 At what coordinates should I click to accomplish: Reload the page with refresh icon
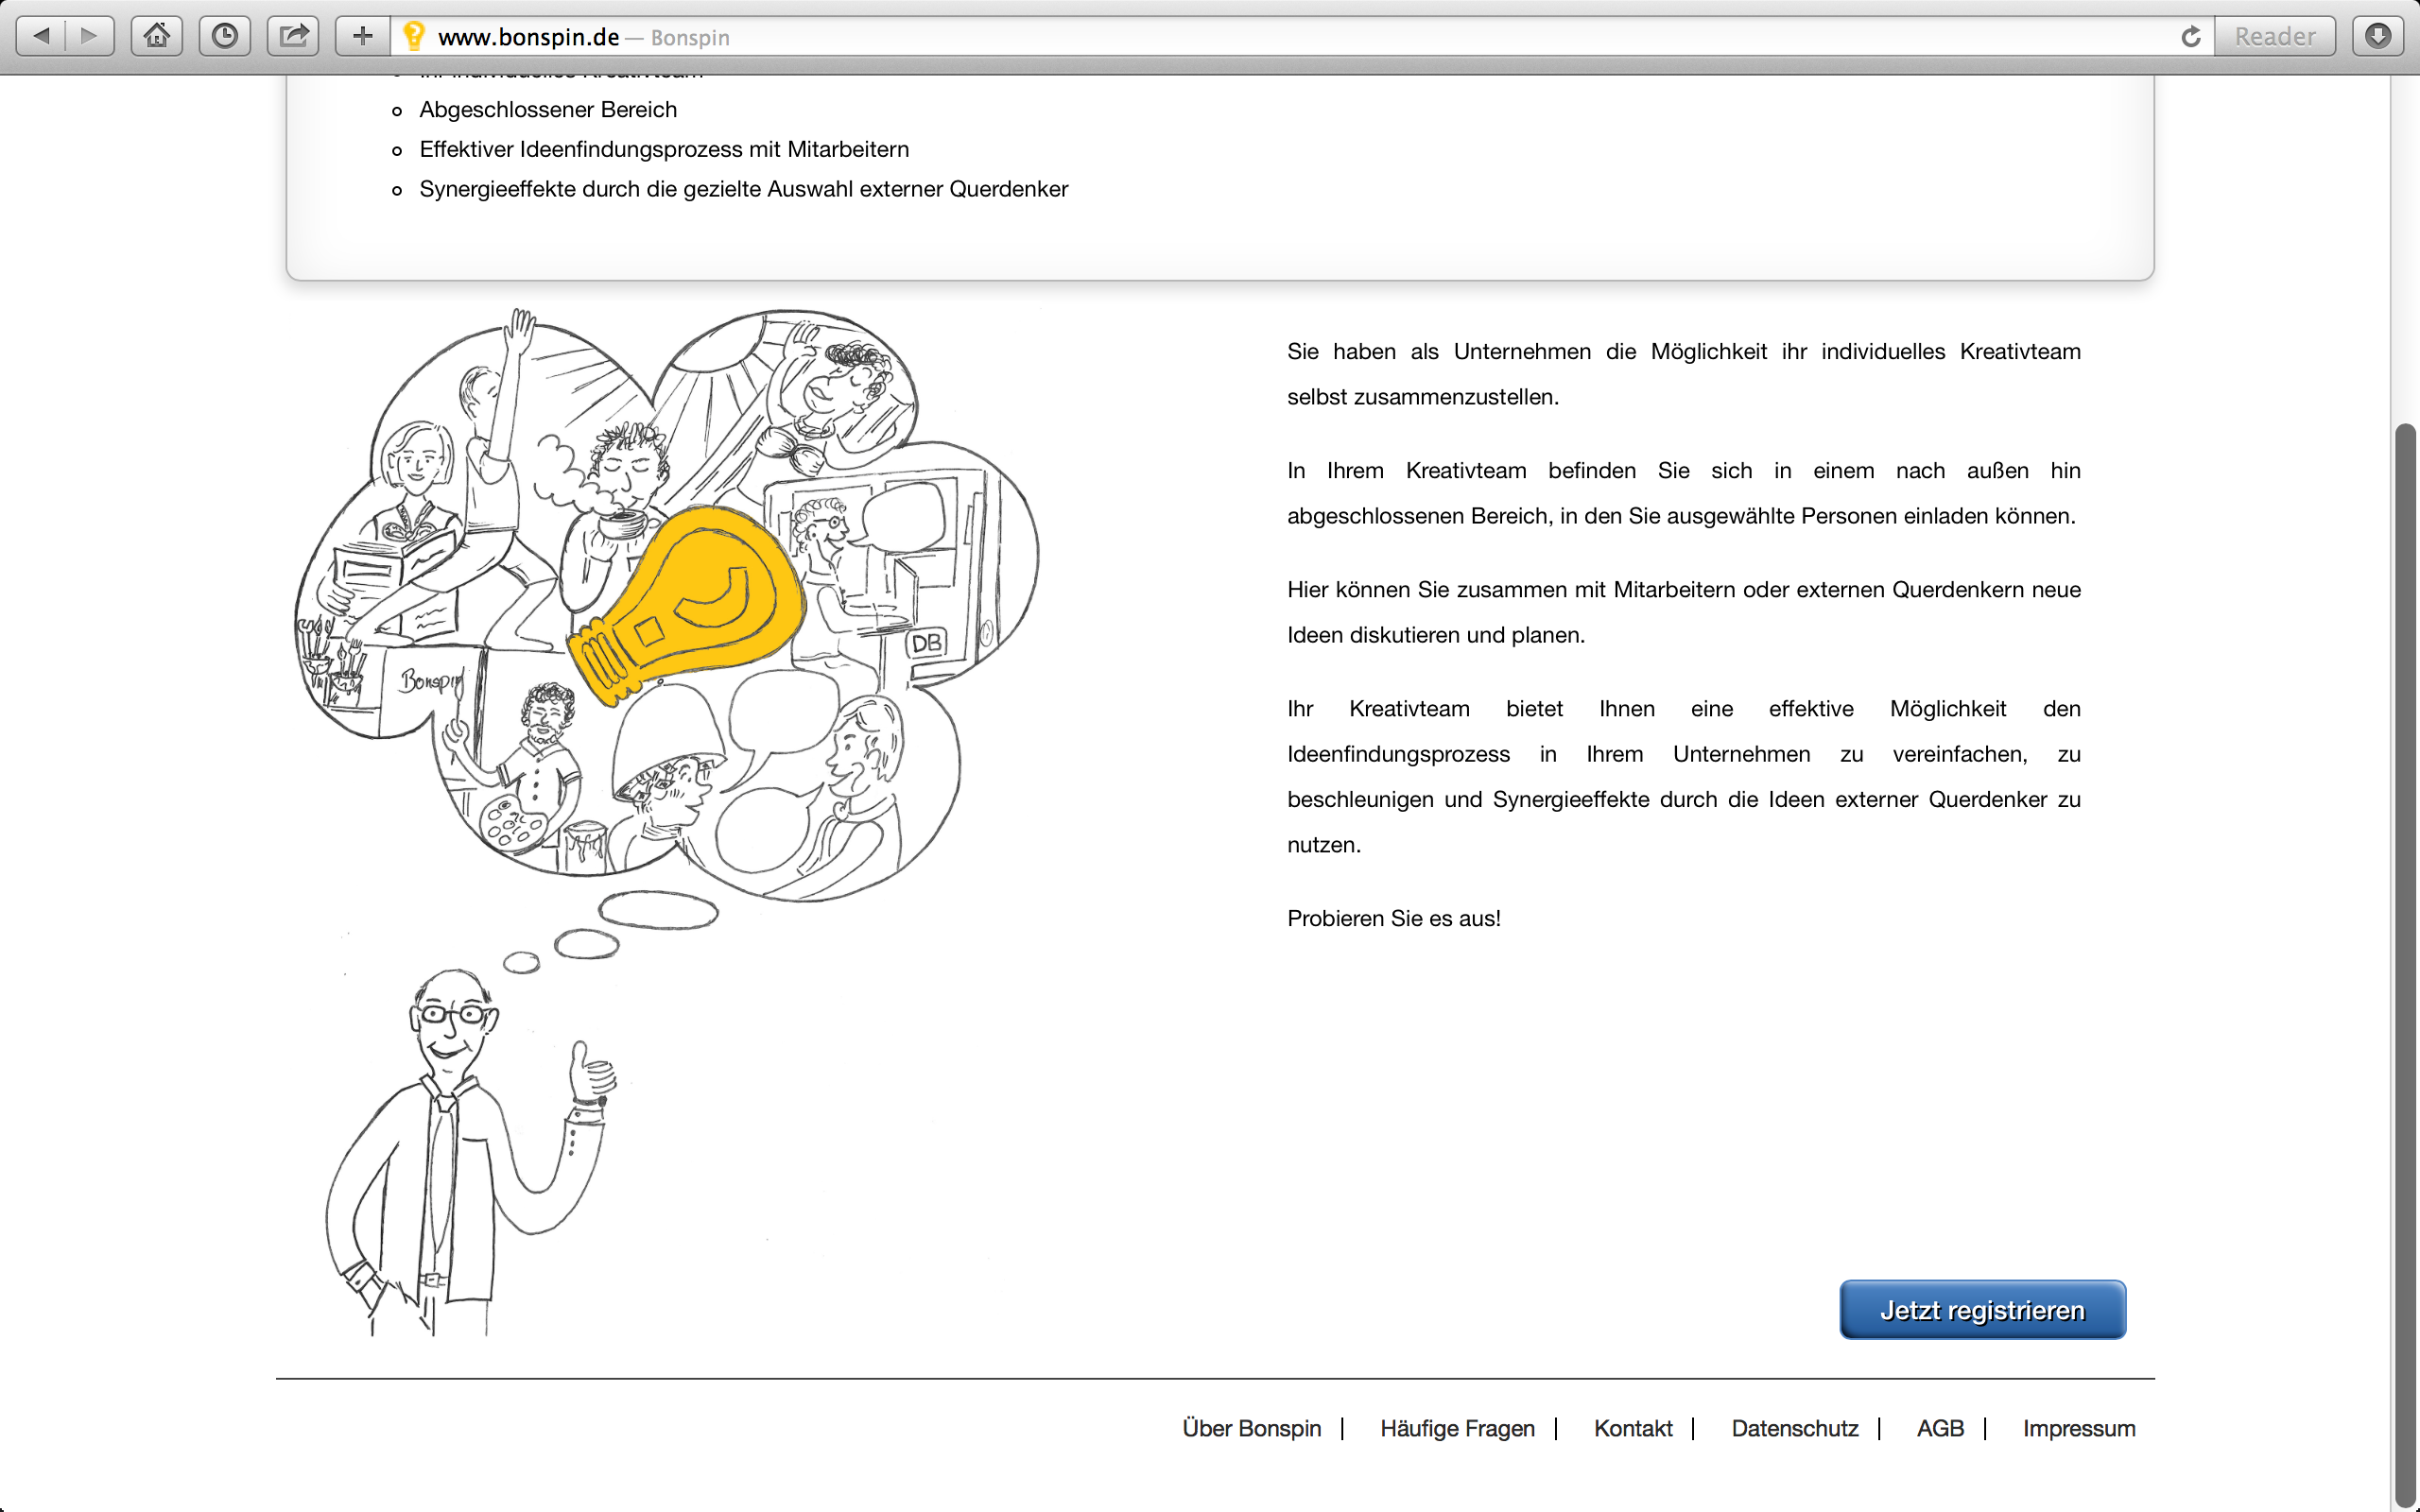(2190, 37)
